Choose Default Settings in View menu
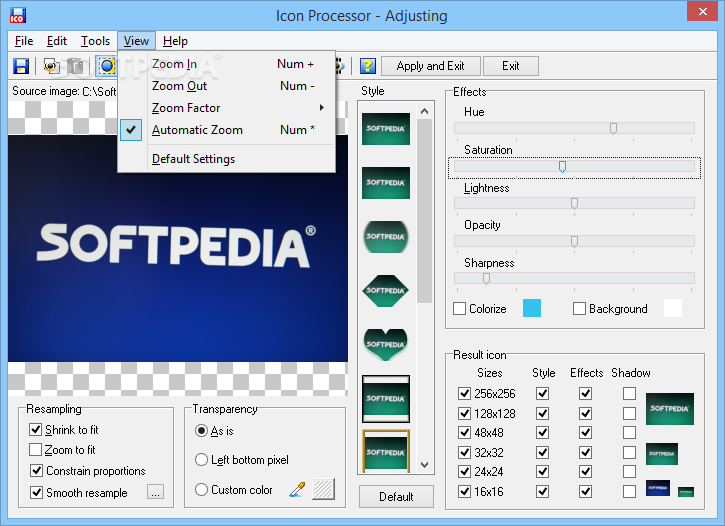This screenshot has width=725, height=526. click(227, 159)
